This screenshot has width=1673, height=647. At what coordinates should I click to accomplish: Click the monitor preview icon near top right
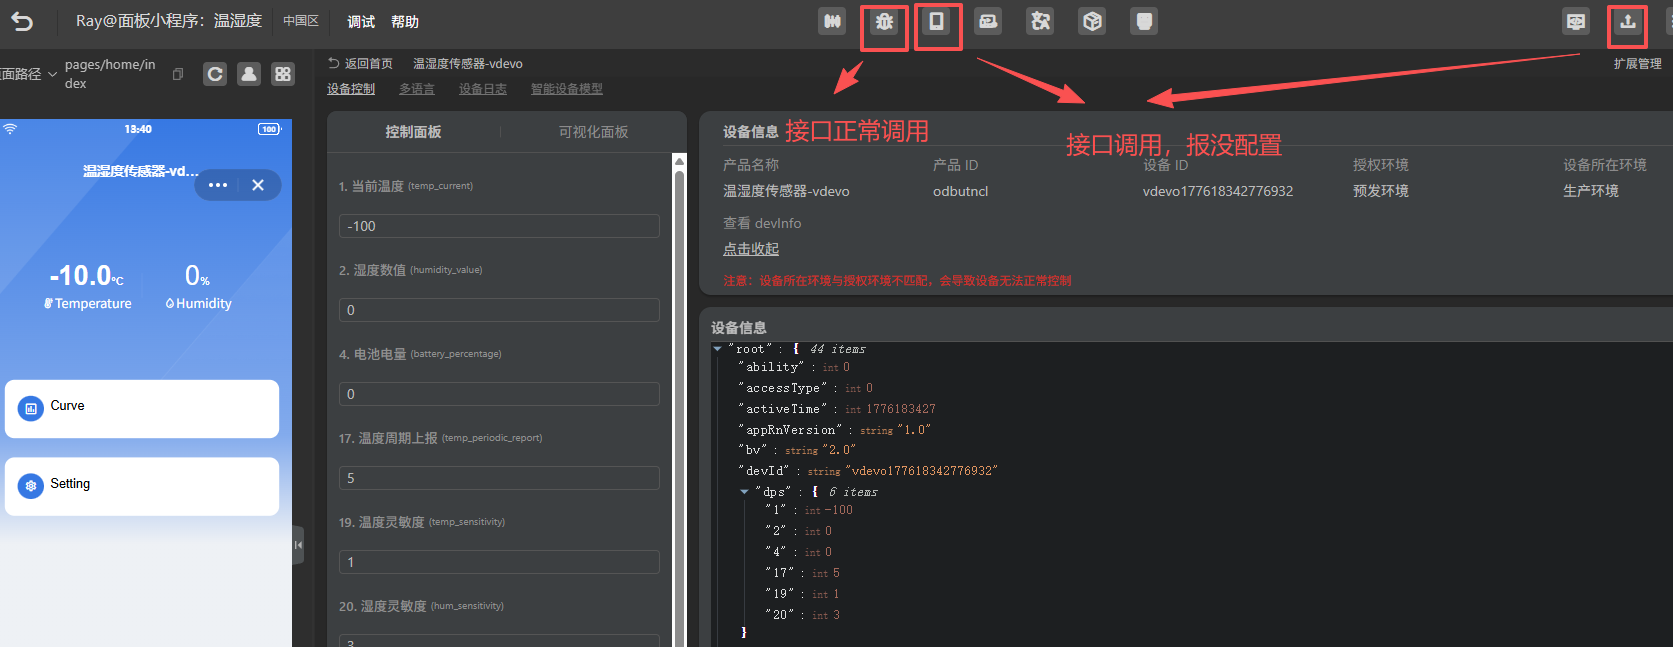coord(1576,21)
